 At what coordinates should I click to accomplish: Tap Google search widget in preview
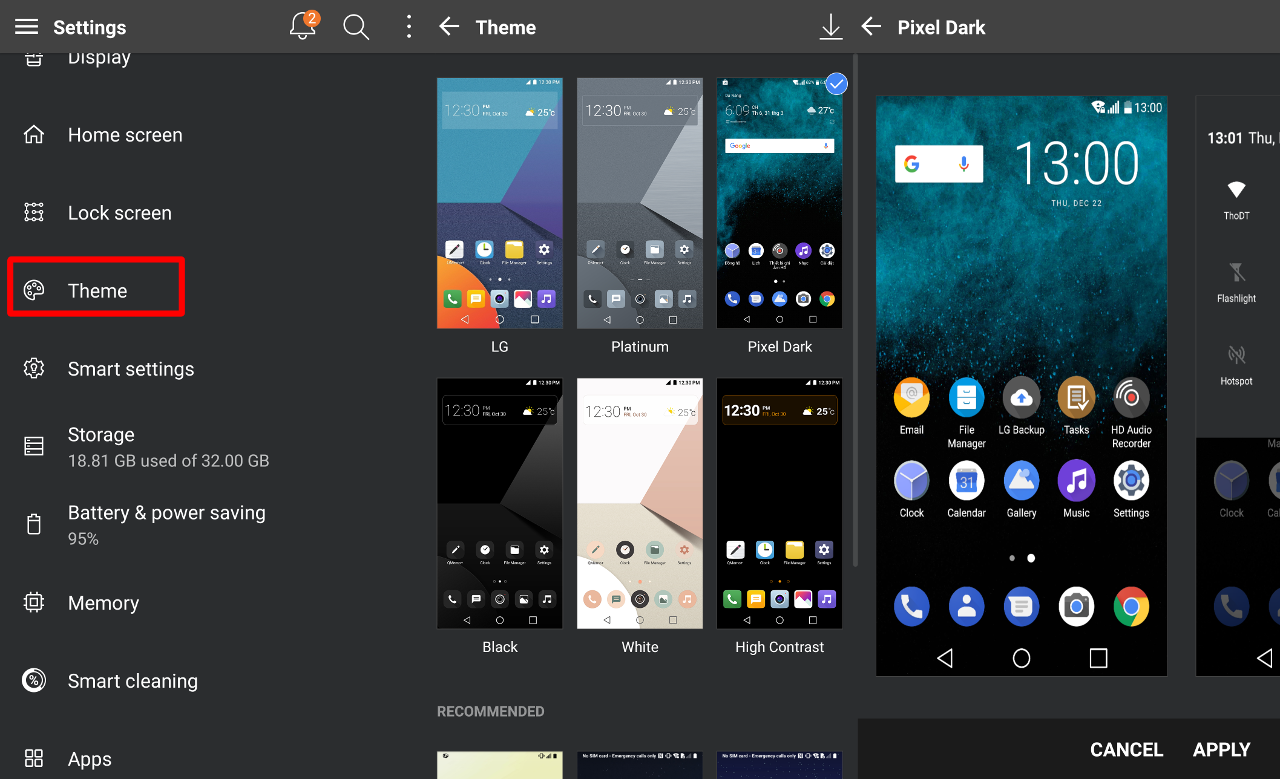939,164
